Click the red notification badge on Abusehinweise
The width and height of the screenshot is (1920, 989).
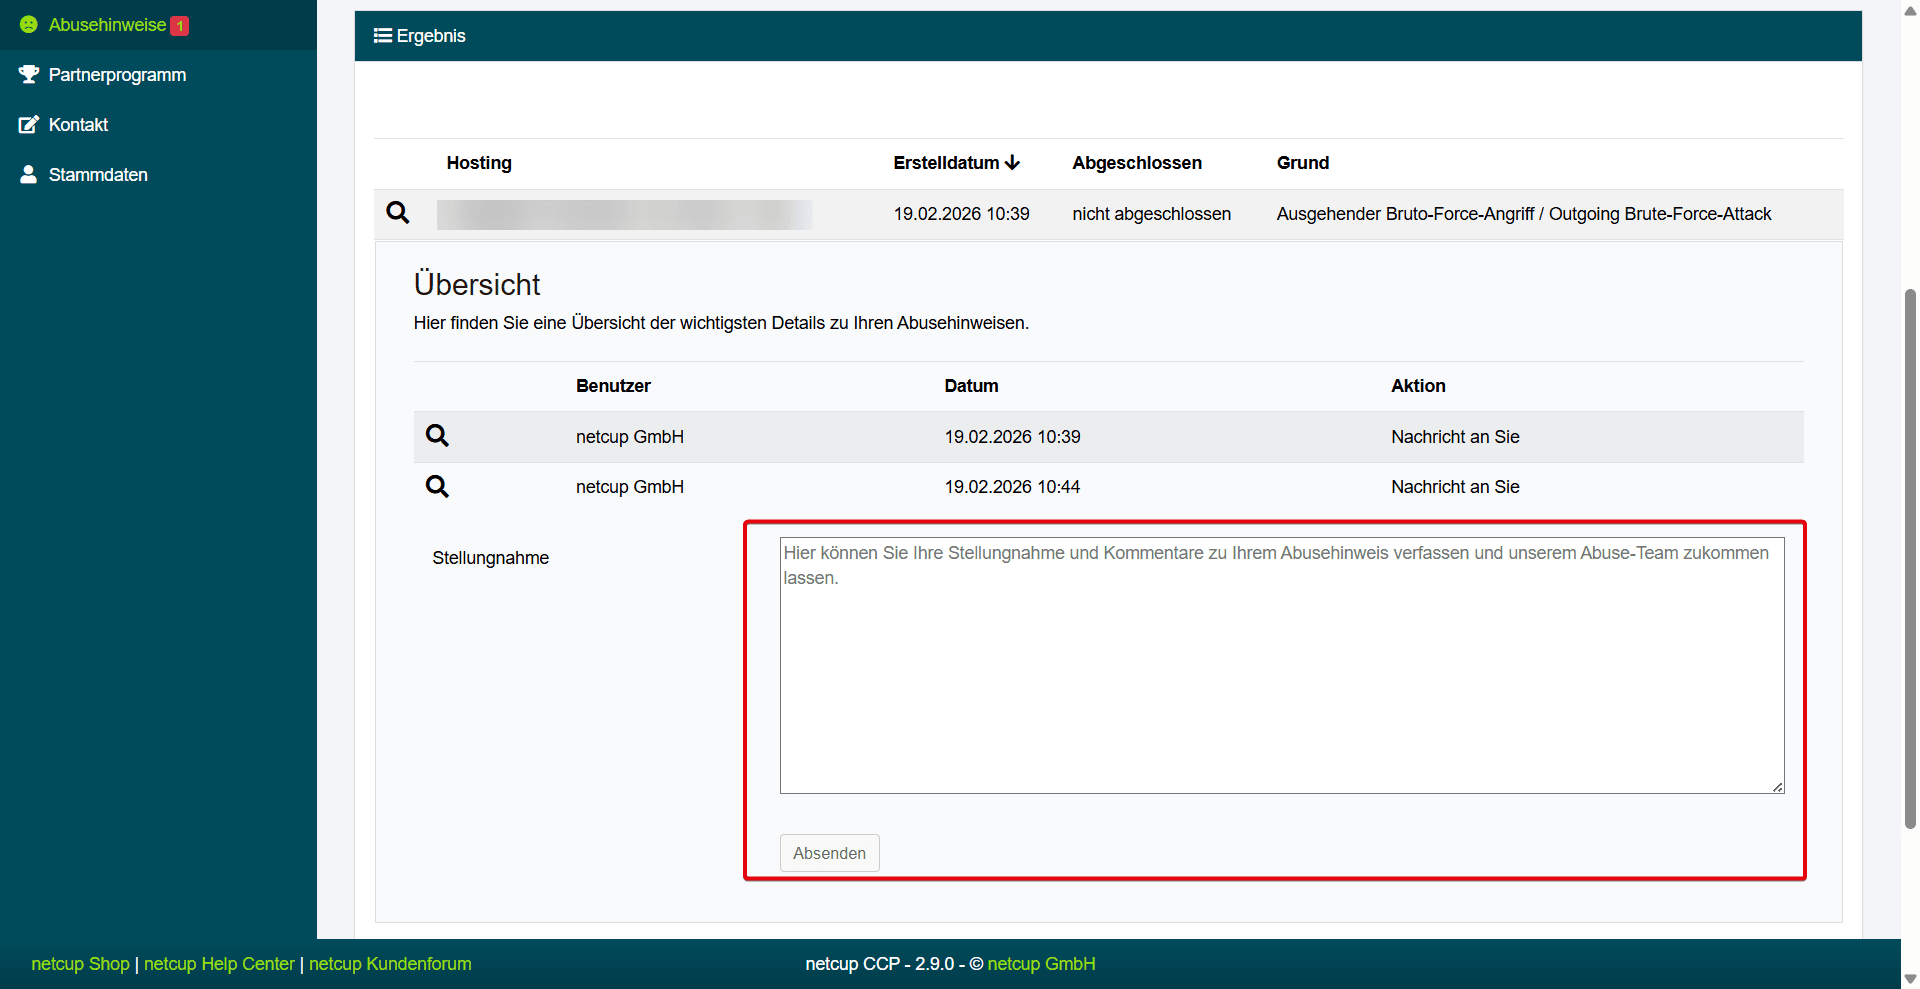[x=179, y=26]
